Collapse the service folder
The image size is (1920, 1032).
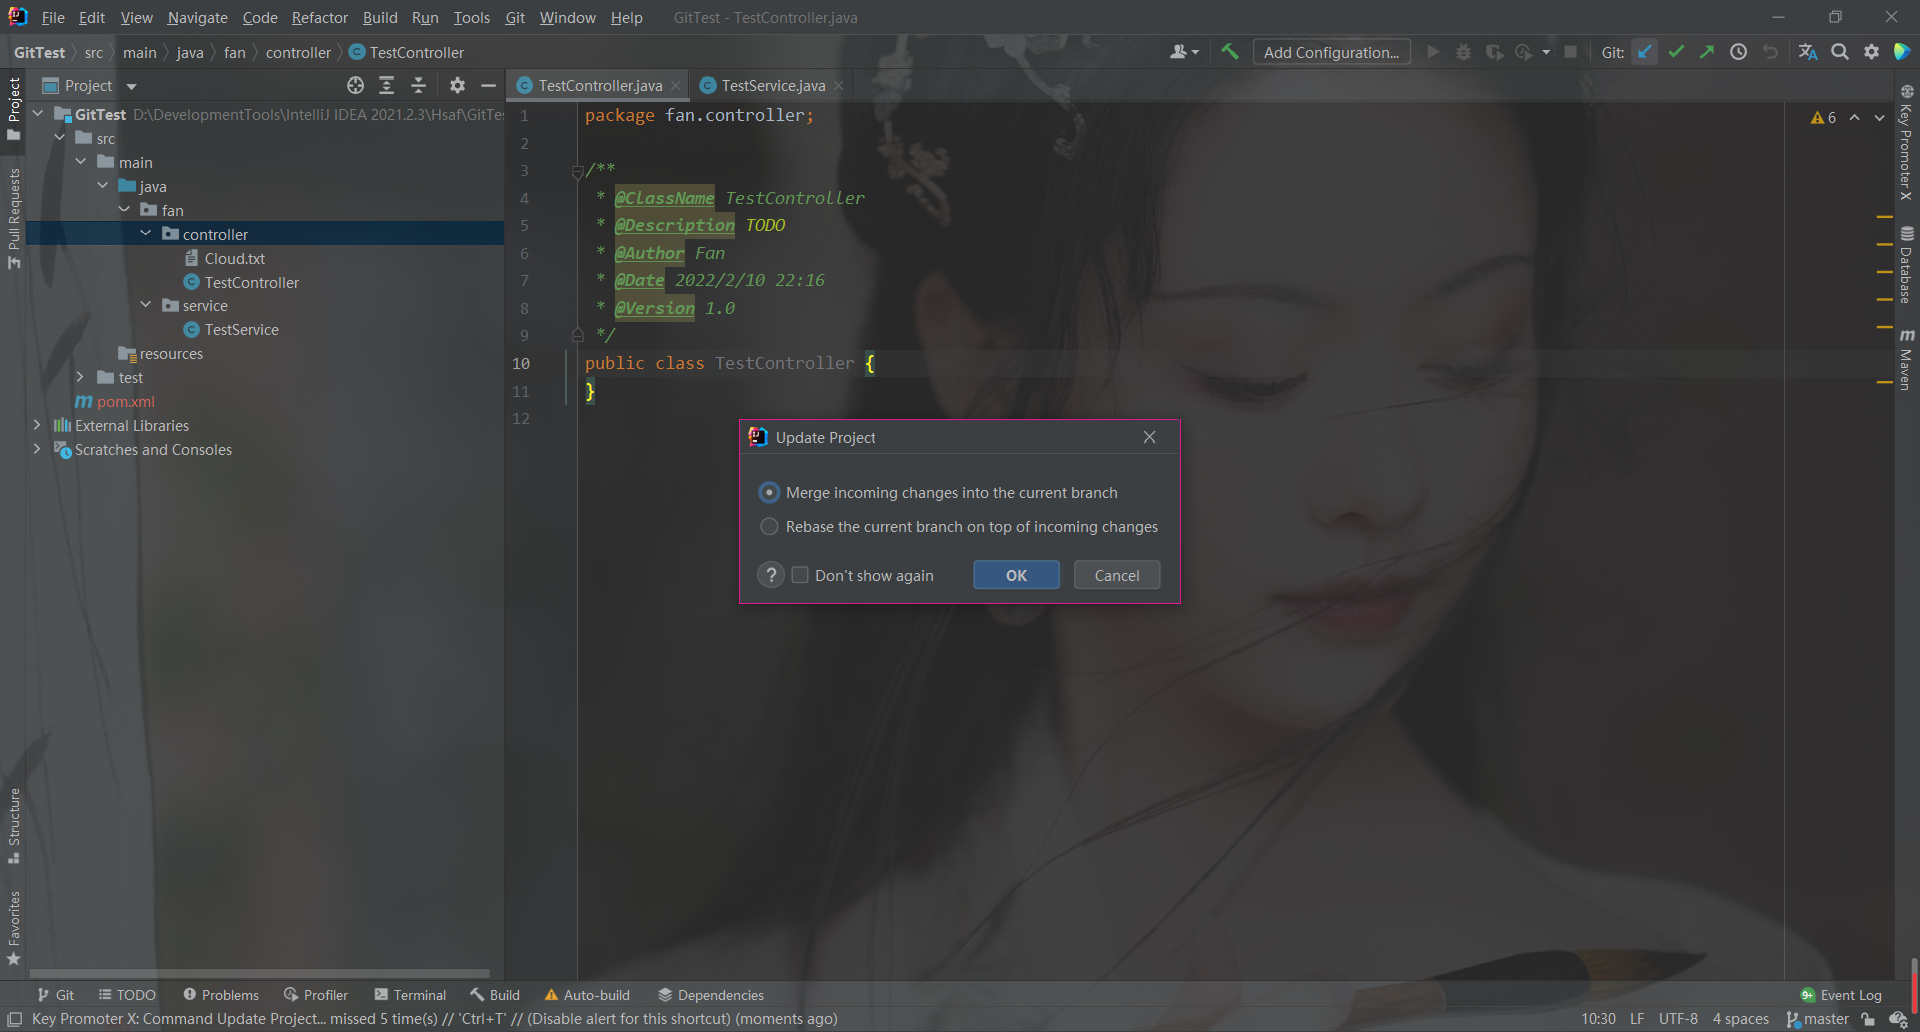point(146,305)
